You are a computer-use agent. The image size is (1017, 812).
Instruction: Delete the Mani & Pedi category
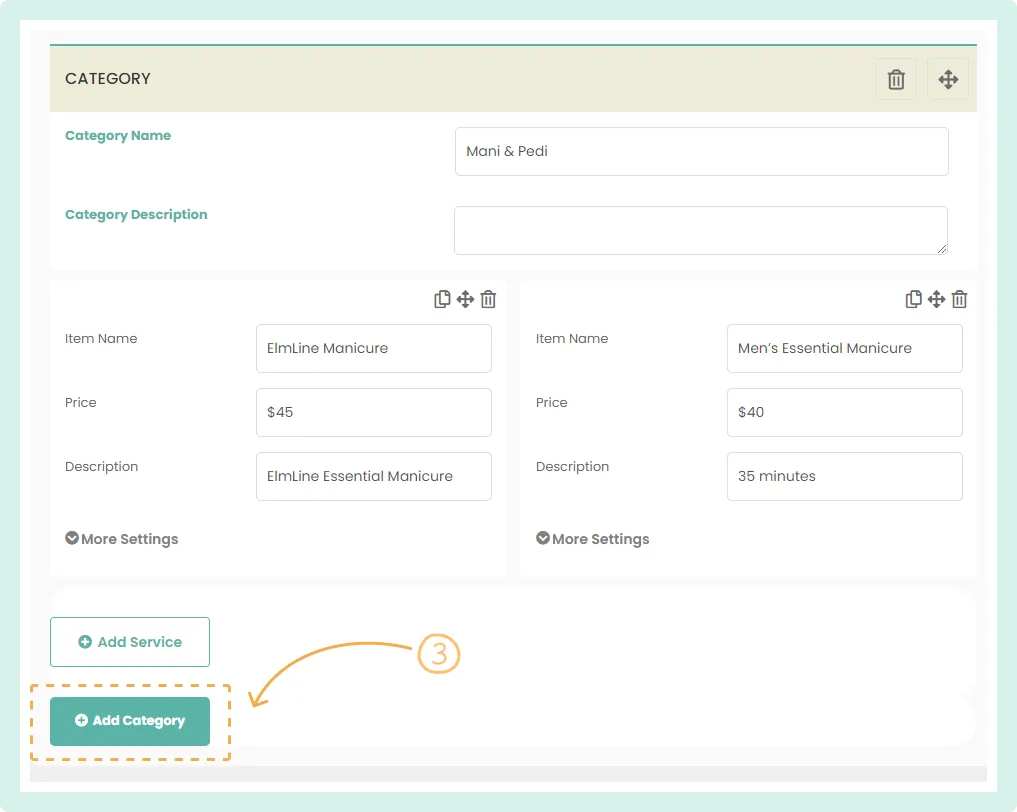pyautogui.click(x=896, y=79)
